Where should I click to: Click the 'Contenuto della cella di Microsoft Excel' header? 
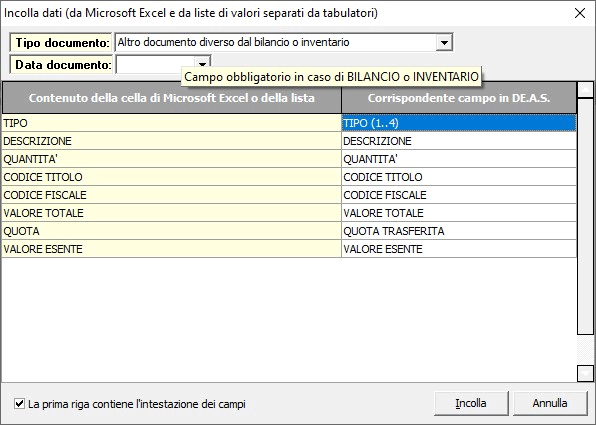(171, 98)
